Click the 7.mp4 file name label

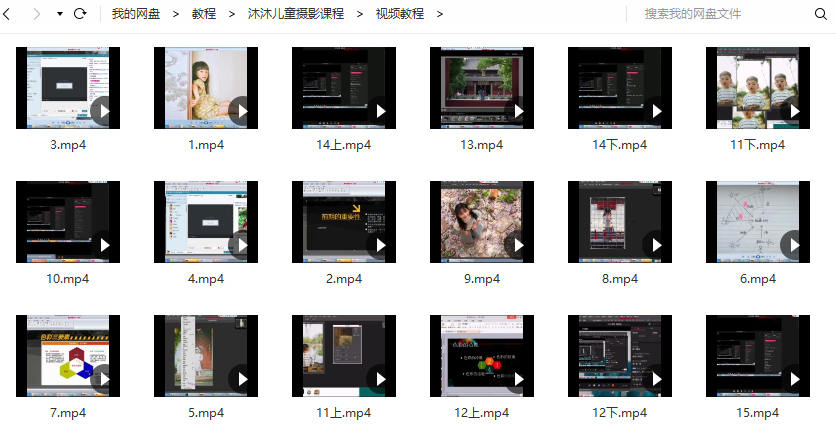coord(68,413)
